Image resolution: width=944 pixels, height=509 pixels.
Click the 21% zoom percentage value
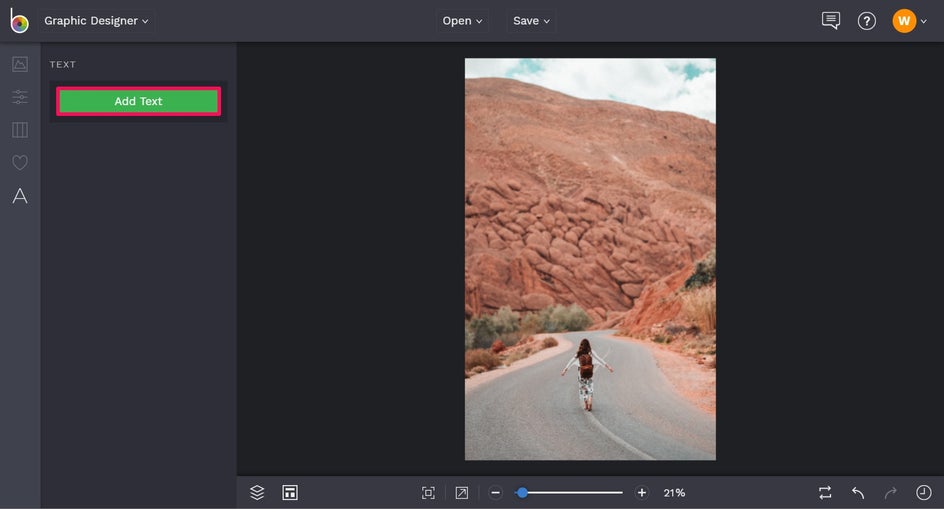point(674,493)
